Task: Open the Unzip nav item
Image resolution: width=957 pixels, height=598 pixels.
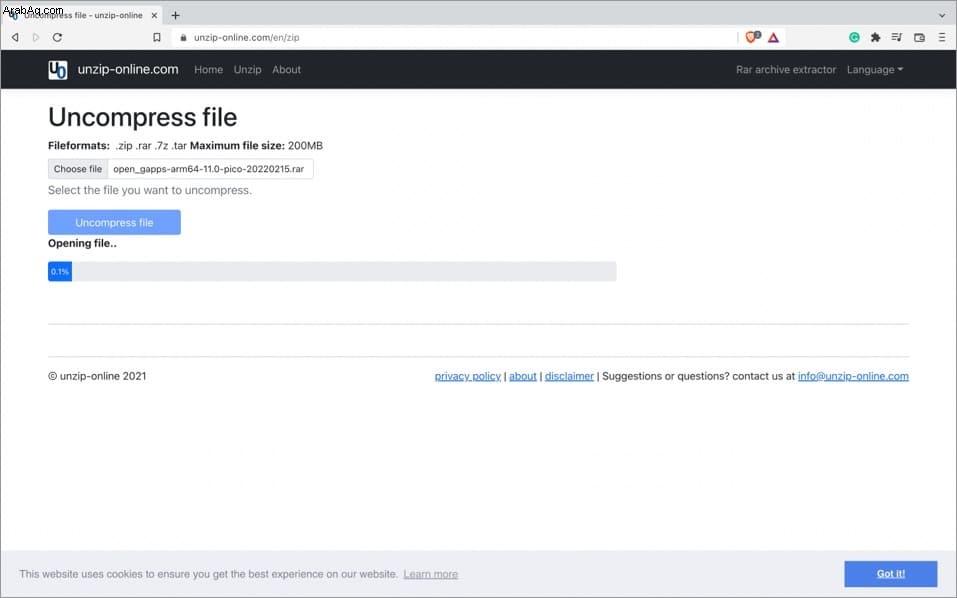Action: (247, 70)
